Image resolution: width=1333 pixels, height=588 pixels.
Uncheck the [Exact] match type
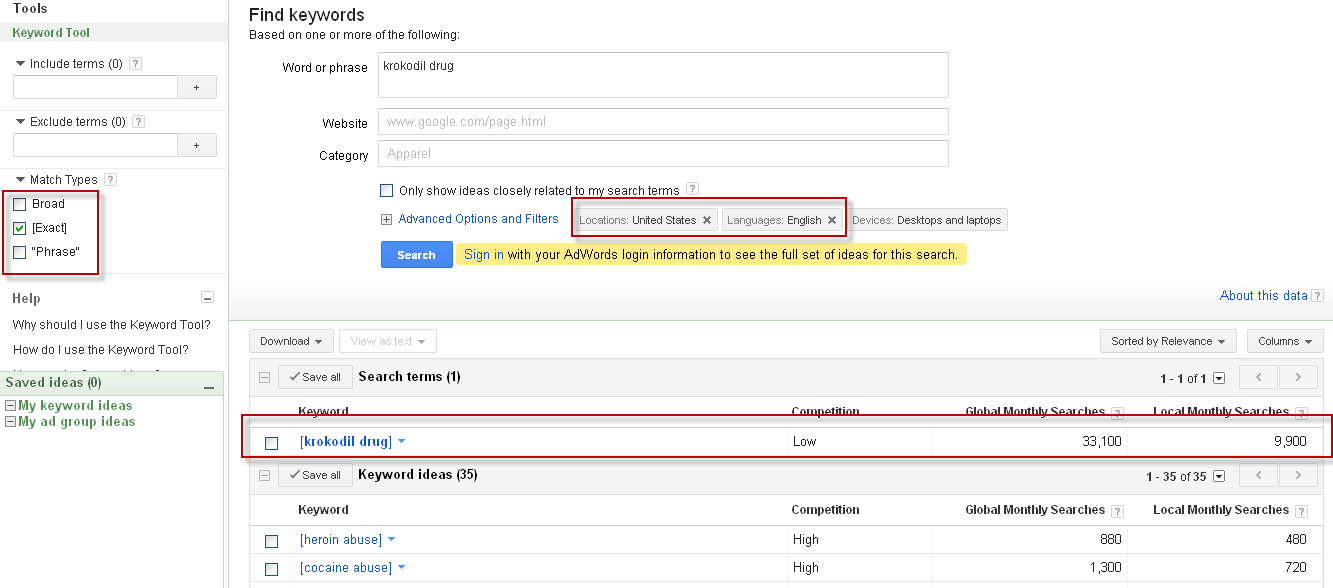point(20,228)
